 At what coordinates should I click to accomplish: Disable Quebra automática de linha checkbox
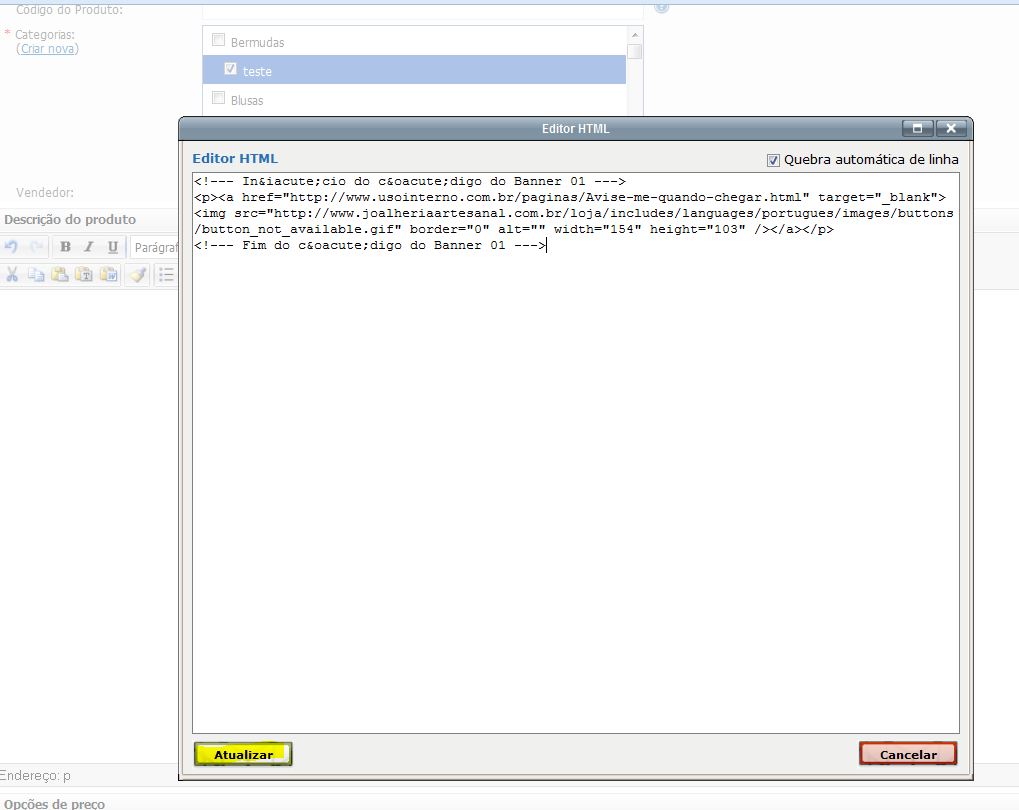click(773, 160)
